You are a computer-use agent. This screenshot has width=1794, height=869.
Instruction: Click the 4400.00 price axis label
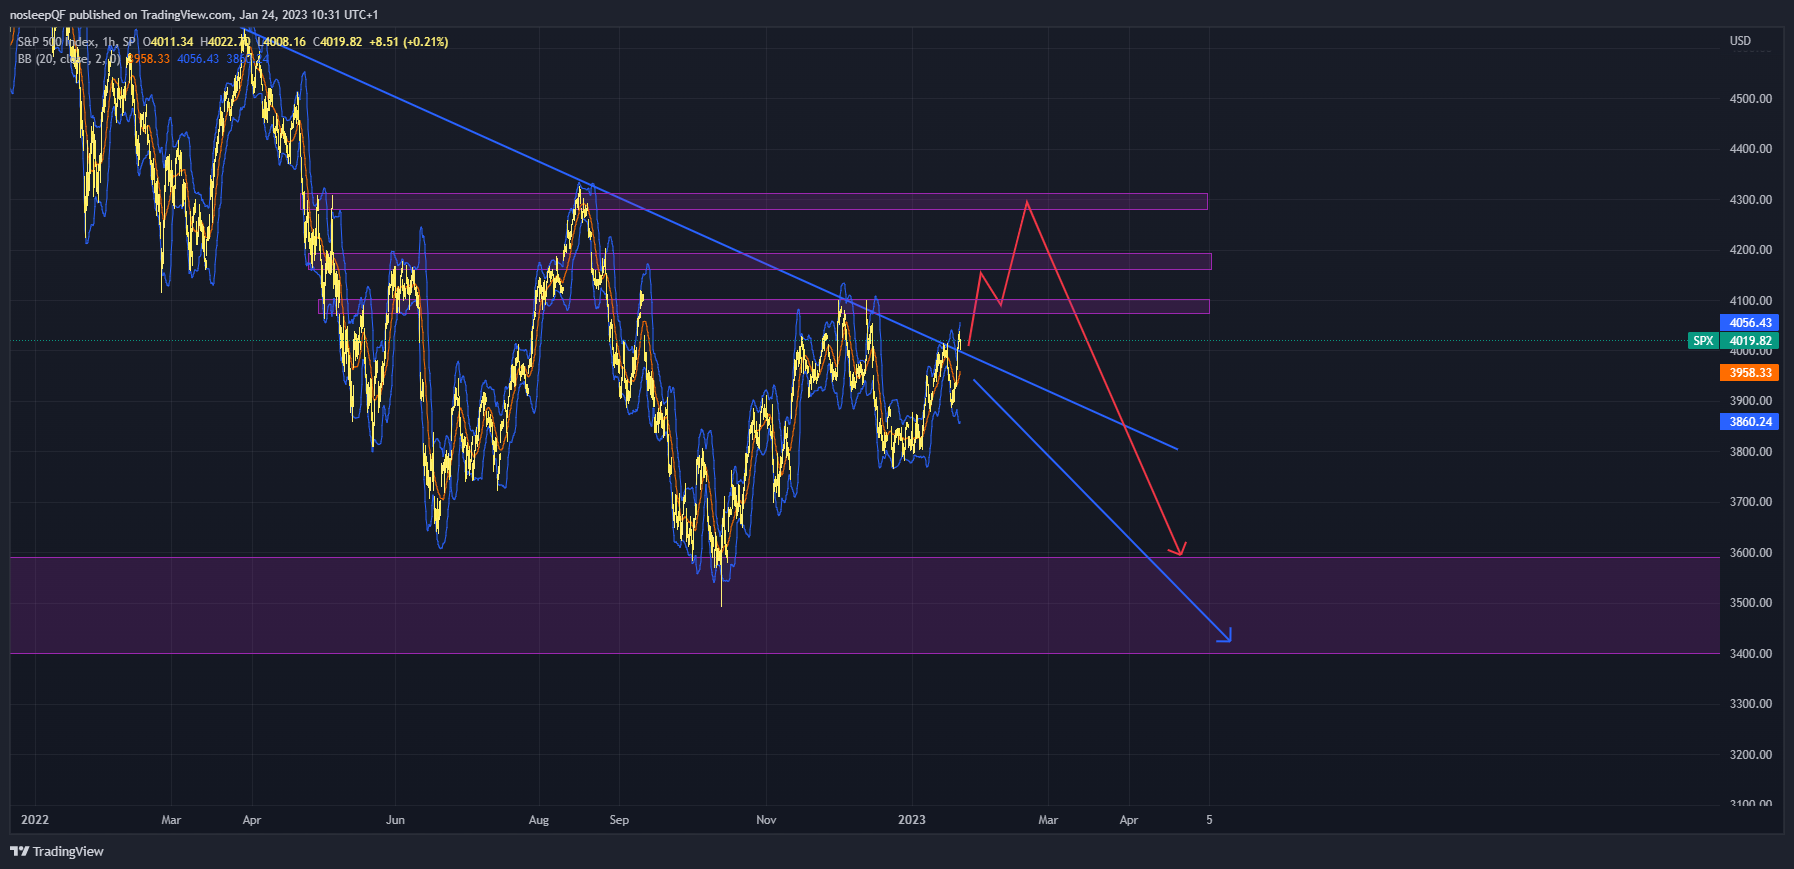coord(1751,149)
